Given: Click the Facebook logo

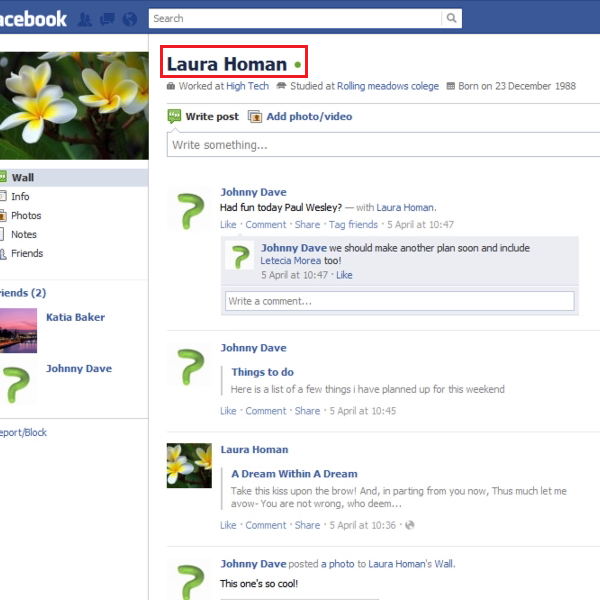Looking at the screenshot, I should click(x=33, y=19).
